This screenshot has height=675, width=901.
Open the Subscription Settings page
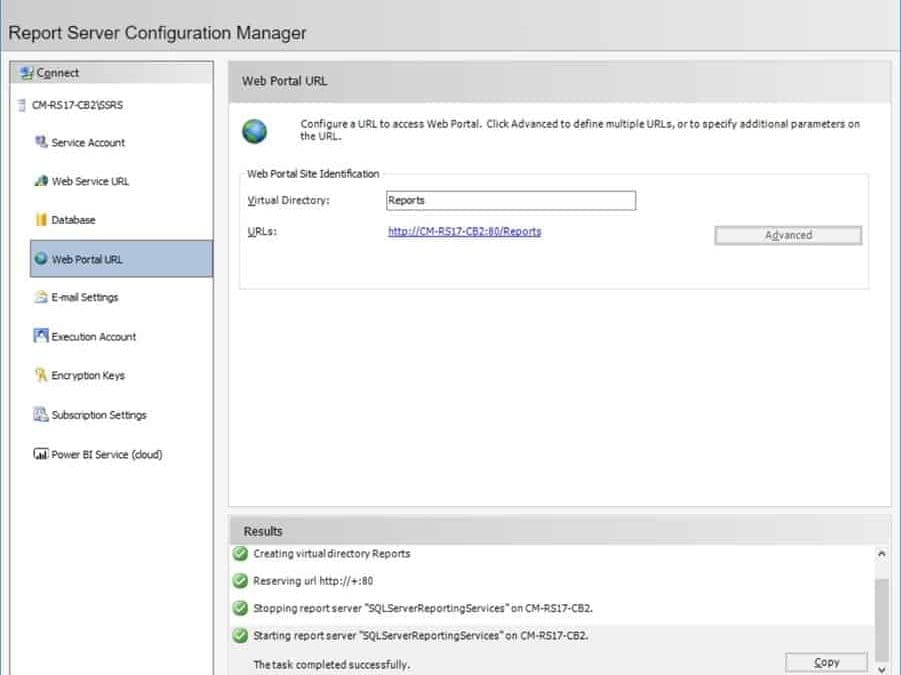[x=99, y=415]
